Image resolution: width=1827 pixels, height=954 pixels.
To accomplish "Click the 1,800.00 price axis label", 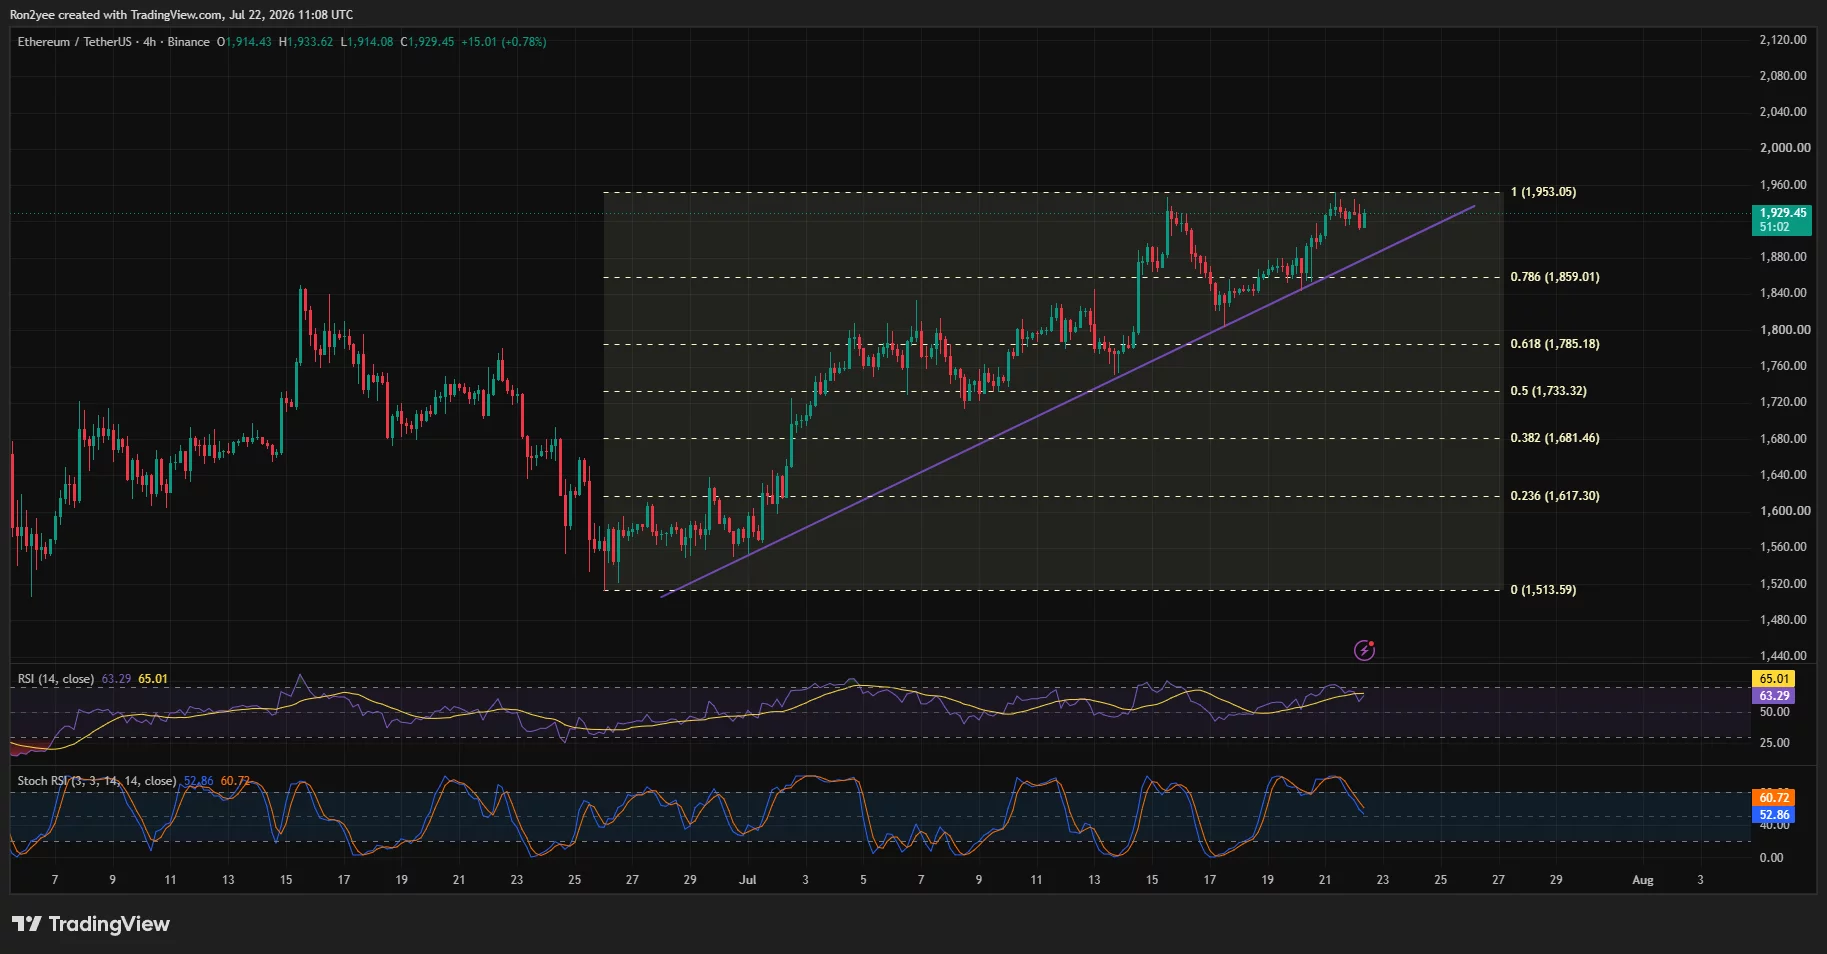I will pos(1785,330).
